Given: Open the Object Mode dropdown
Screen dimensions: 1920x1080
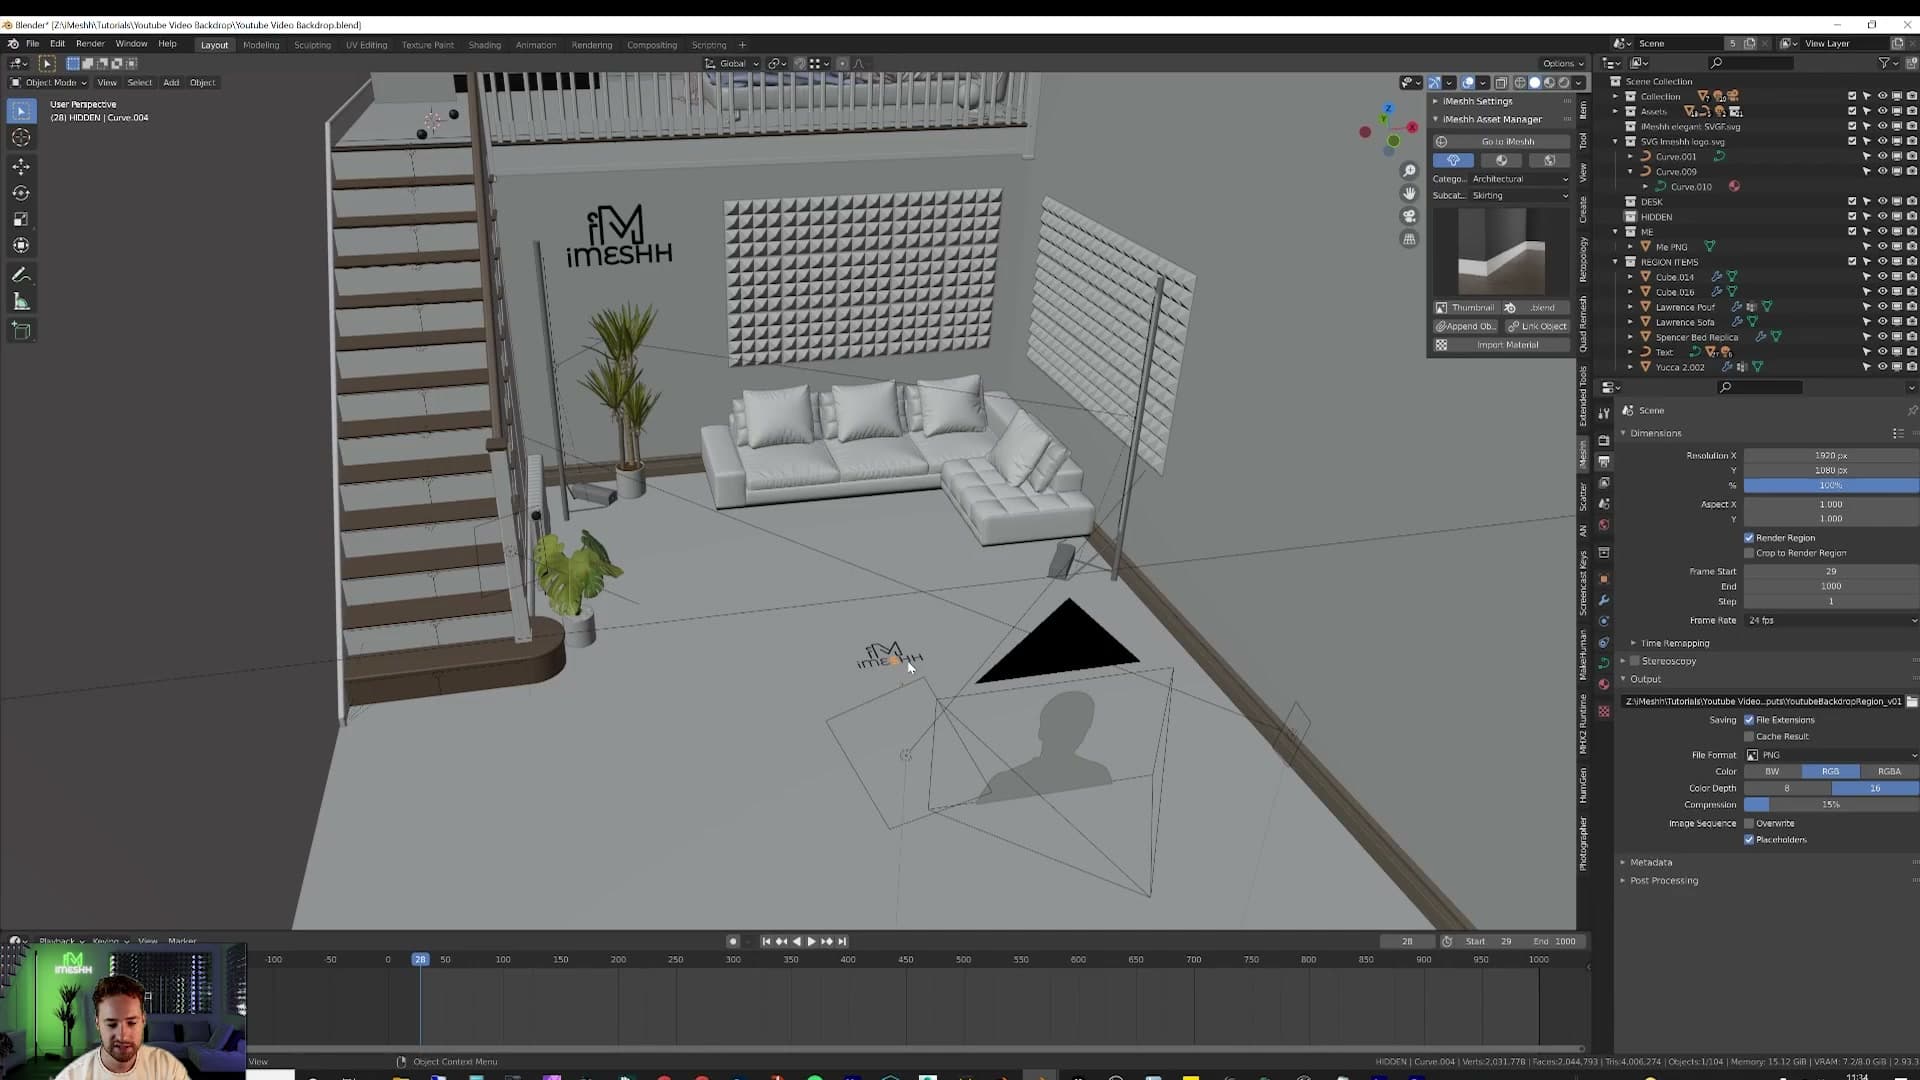Looking at the screenshot, I should pos(48,83).
